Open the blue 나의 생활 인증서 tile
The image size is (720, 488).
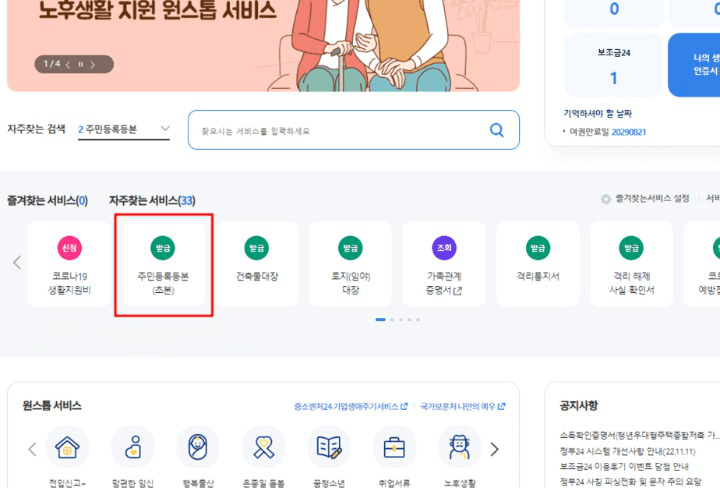(x=694, y=64)
